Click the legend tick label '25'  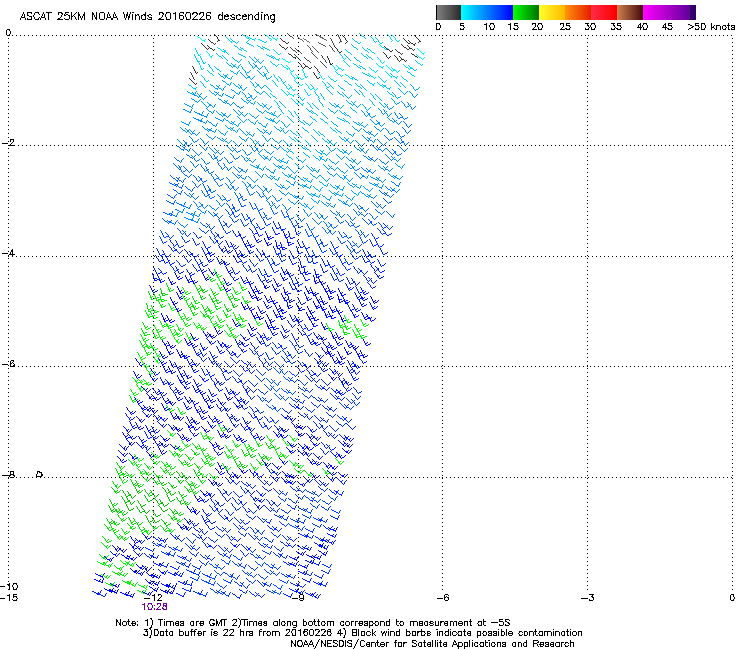click(565, 27)
